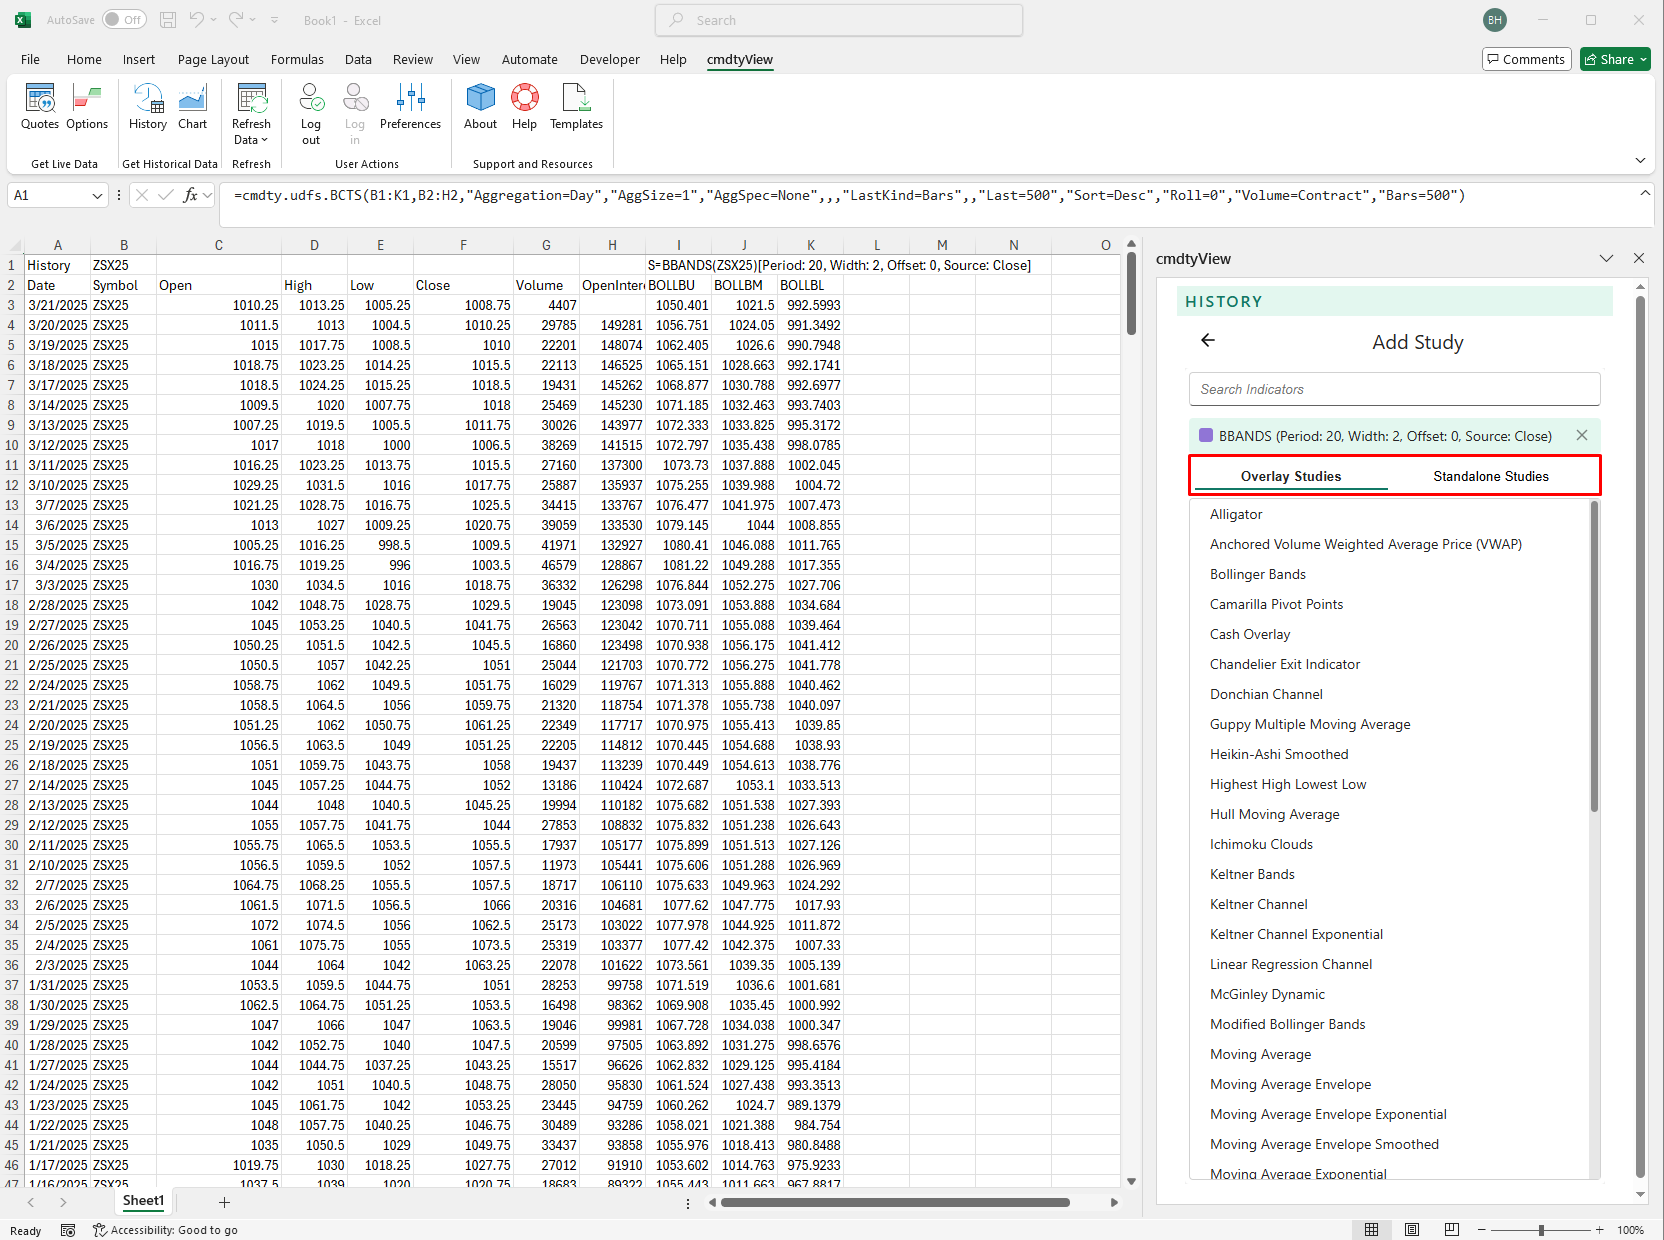
Task: Click Accessibility: Good to go status
Action: coord(165,1230)
